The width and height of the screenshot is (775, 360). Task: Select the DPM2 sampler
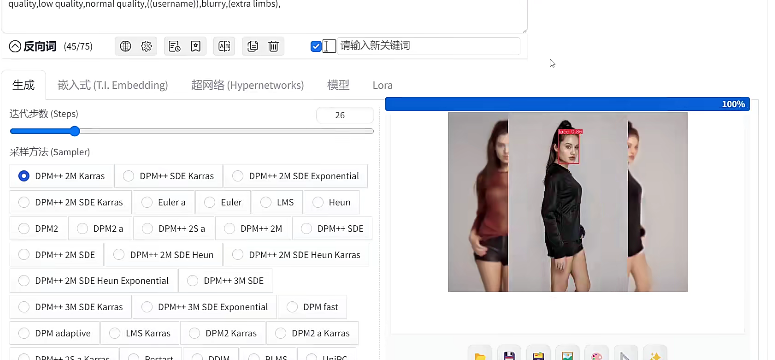click(x=39, y=228)
